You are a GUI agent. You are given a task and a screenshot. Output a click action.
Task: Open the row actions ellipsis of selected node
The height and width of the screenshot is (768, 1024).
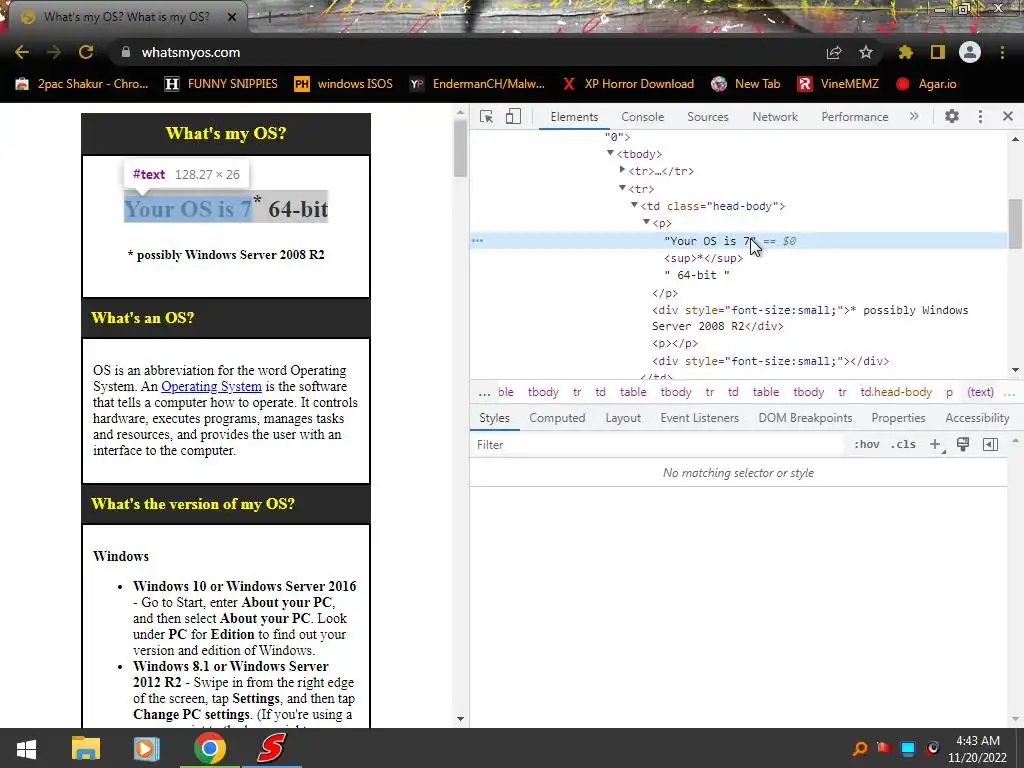point(477,241)
